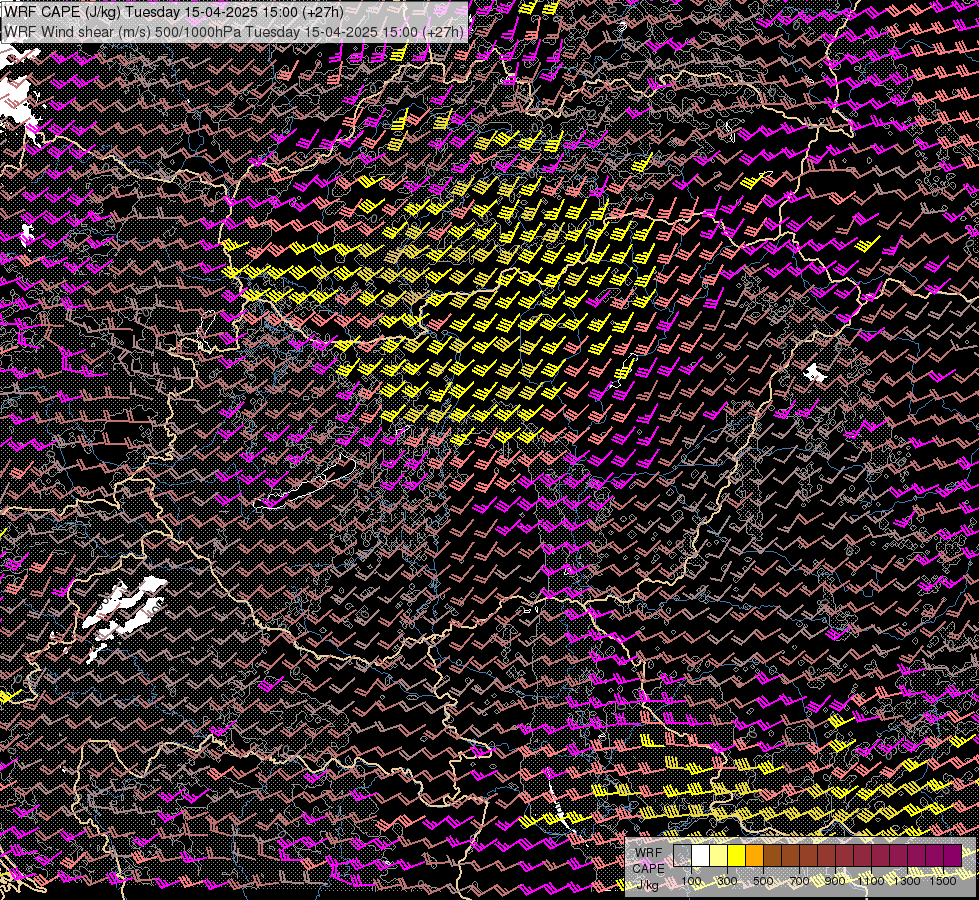
Task: Select the pale yellow CAPE legend swatch
Action: [x=719, y=855]
